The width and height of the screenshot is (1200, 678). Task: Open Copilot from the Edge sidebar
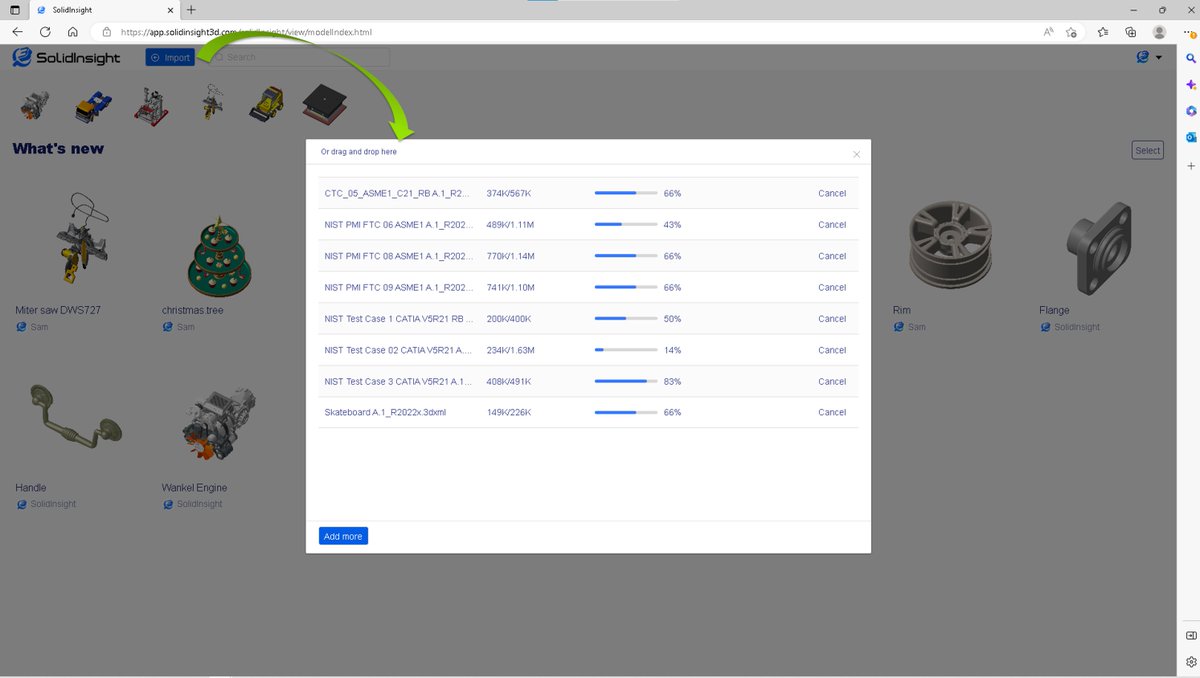[x=1190, y=85]
